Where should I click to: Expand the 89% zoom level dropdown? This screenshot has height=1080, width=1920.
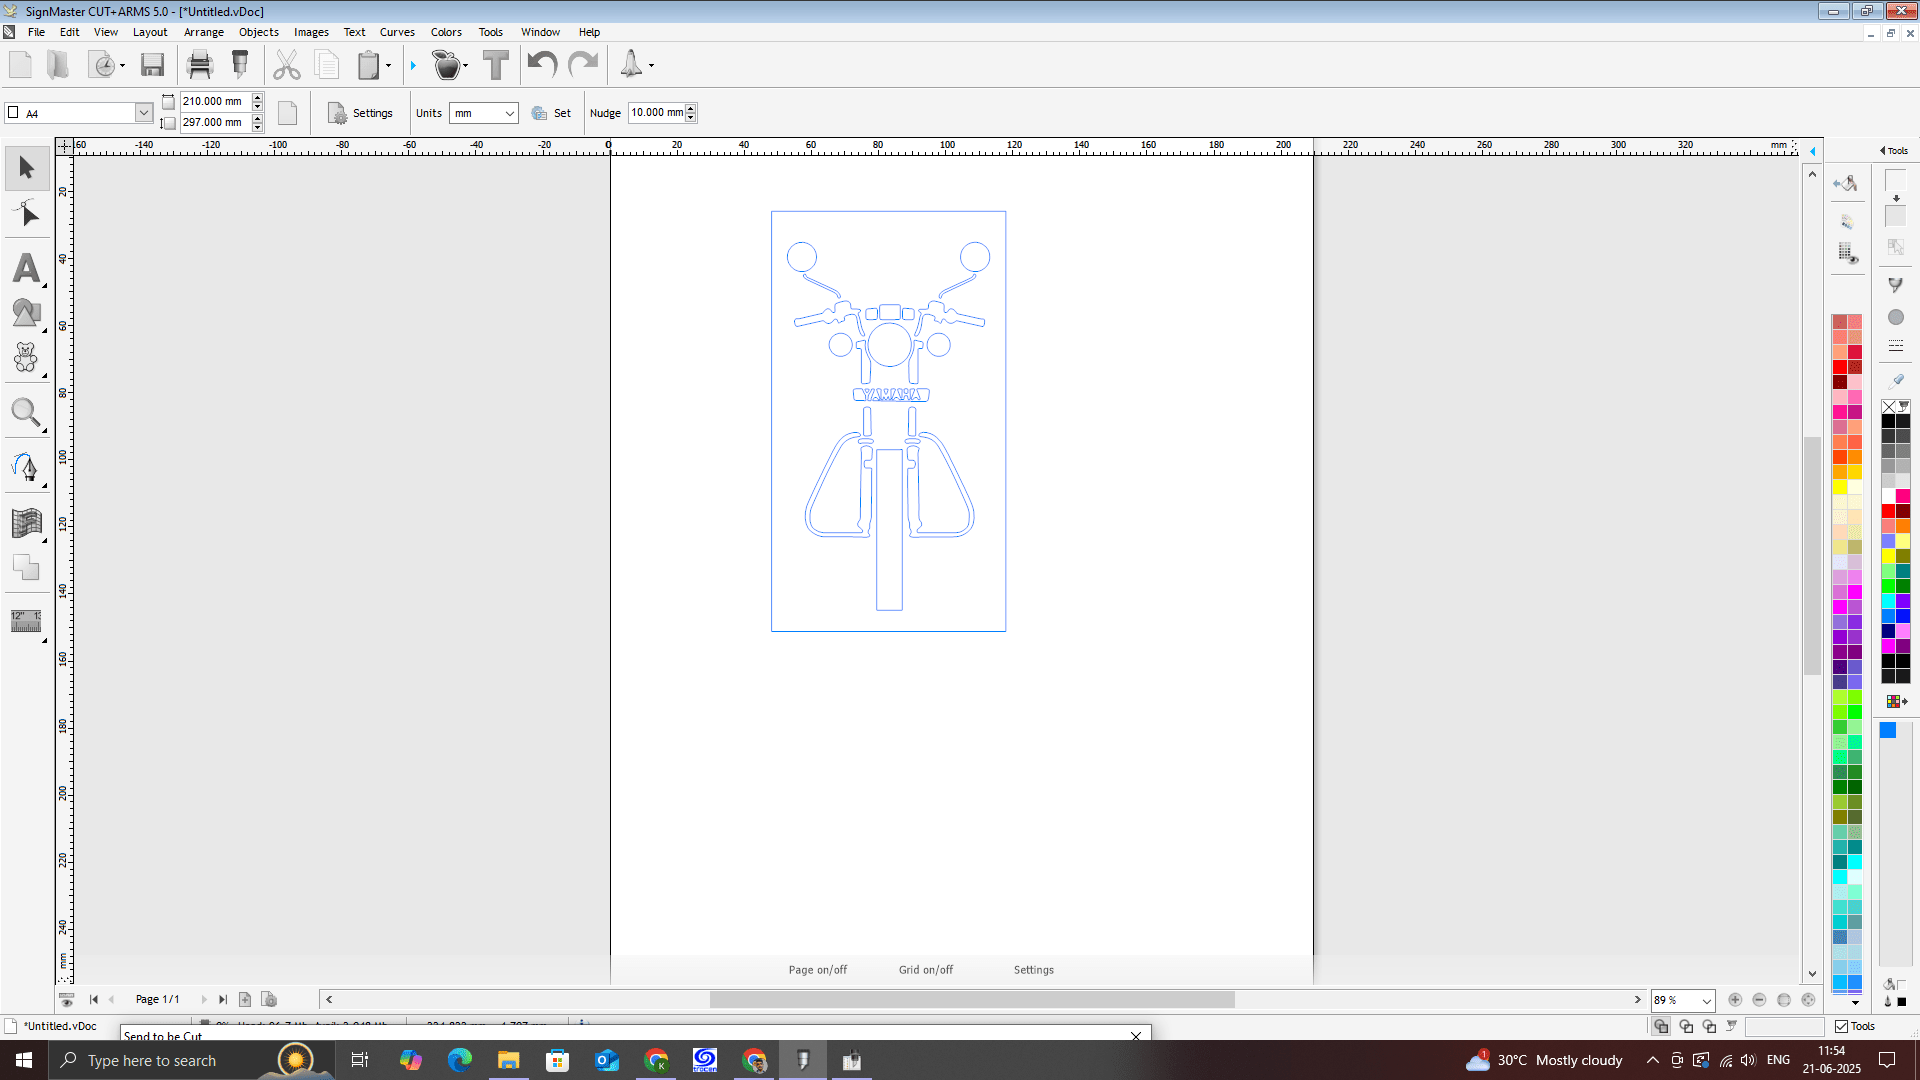point(1706,1000)
